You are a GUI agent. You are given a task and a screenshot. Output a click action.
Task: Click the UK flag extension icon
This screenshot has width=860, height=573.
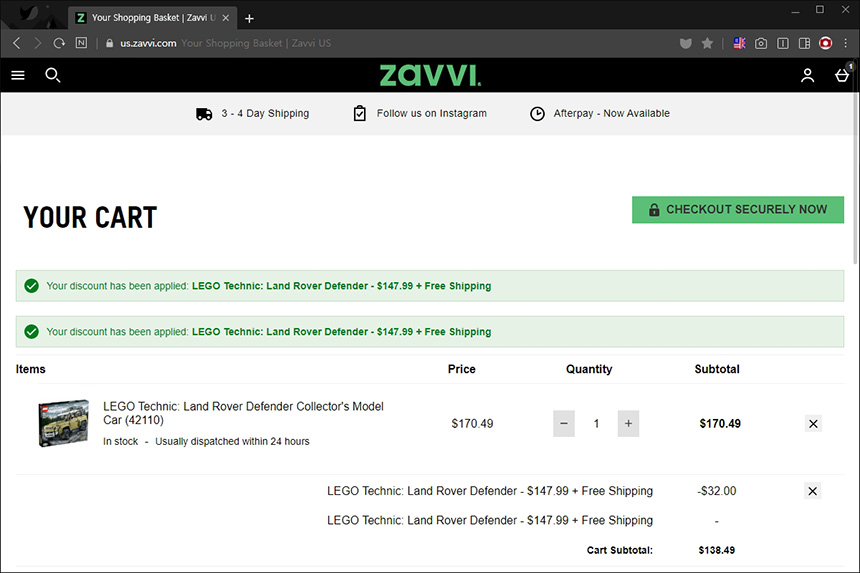[739, 43]
